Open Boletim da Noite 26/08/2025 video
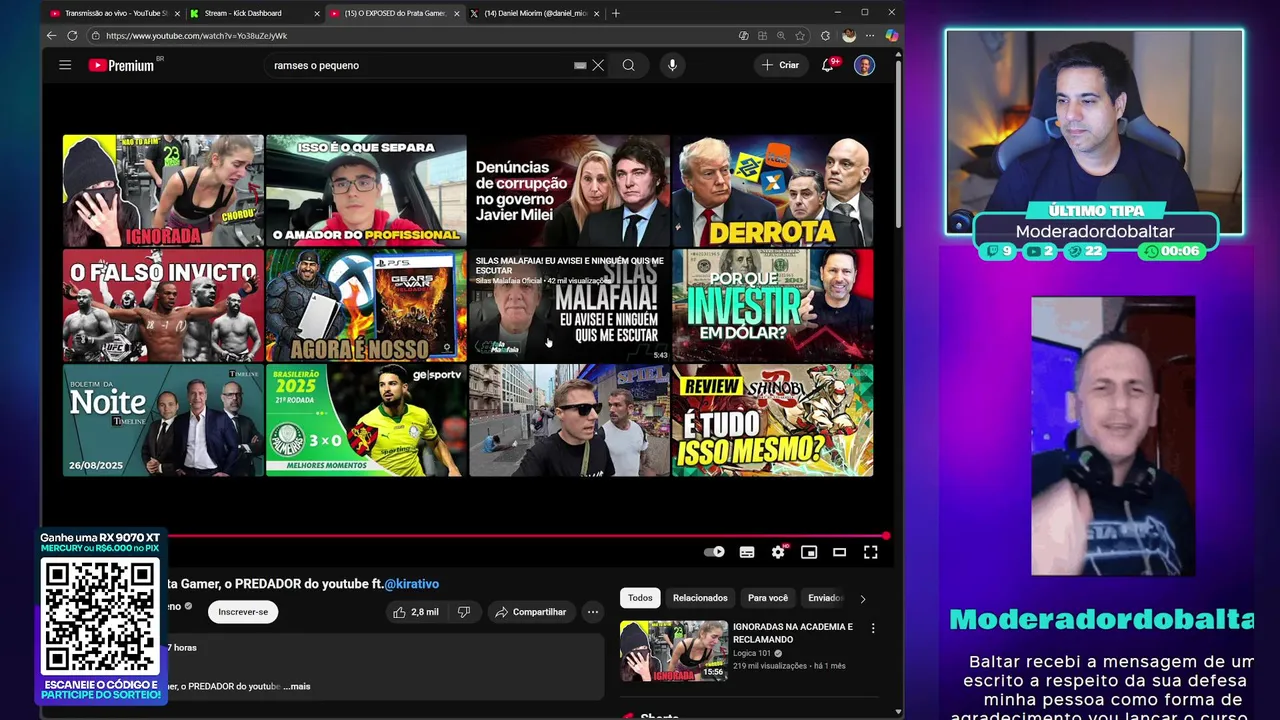The width and height of the screenshot is (1280, 720). click(x=163, y=420)
